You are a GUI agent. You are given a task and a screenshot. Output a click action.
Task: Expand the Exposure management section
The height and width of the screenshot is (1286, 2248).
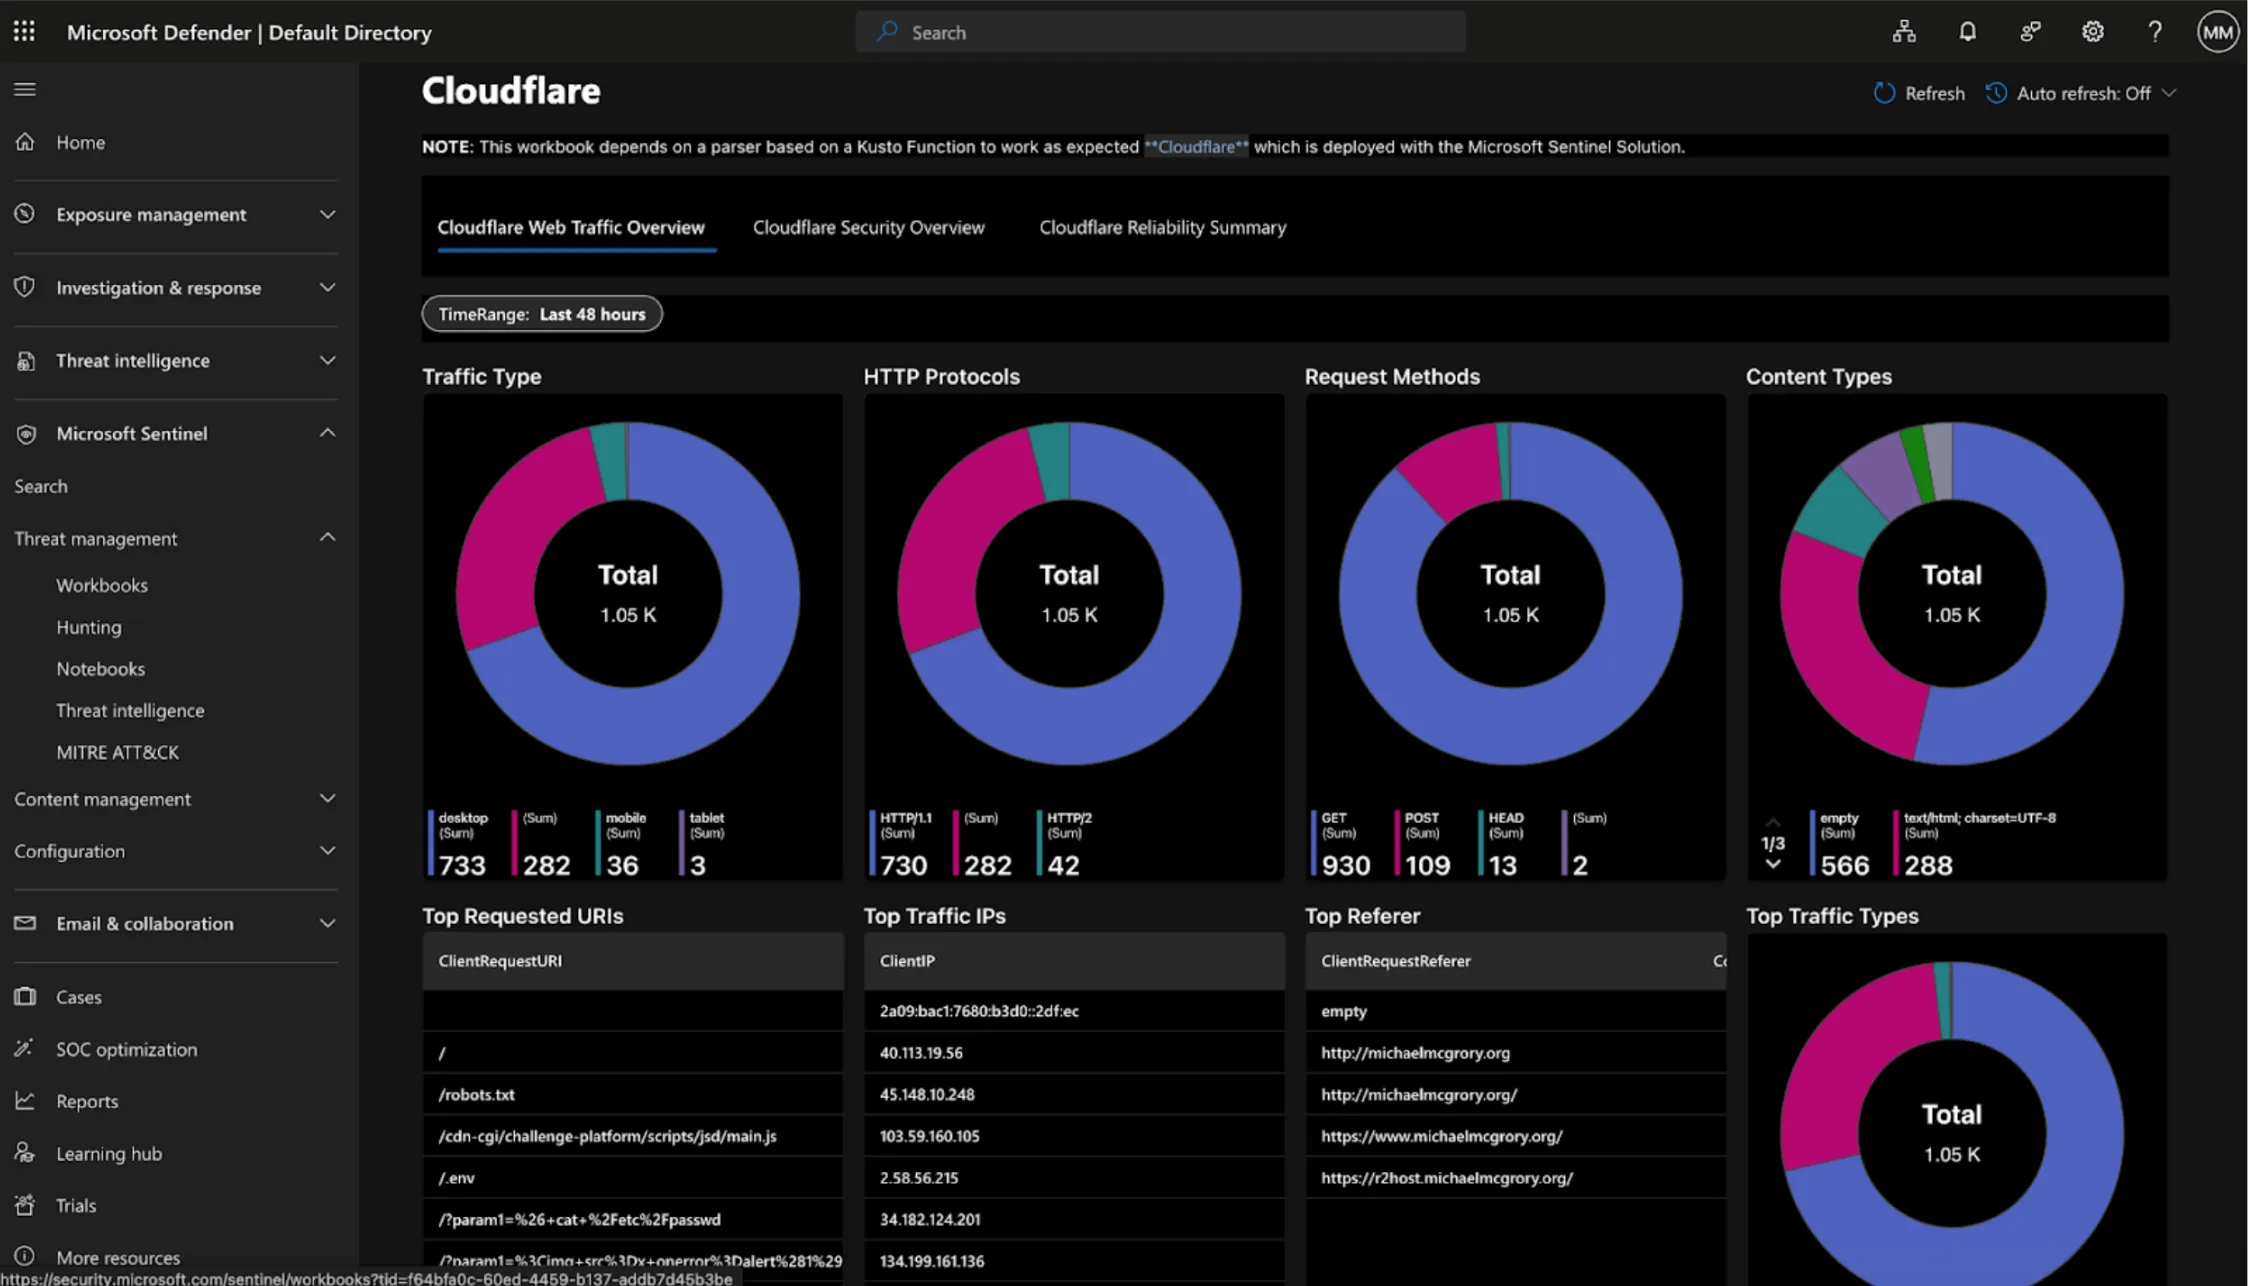(x=327, y=214)
